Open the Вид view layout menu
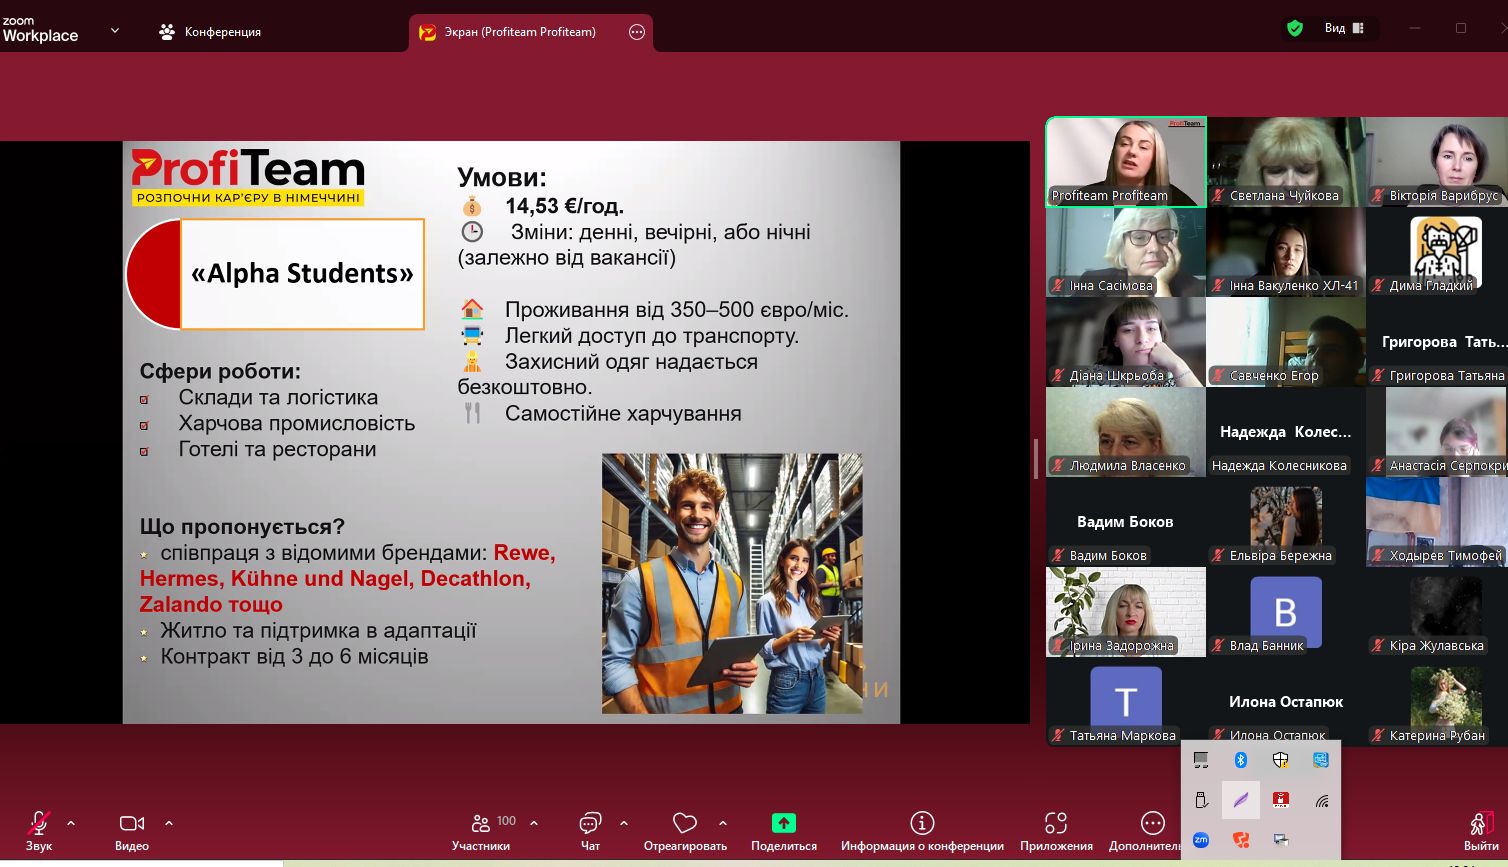 point(1344,28)
